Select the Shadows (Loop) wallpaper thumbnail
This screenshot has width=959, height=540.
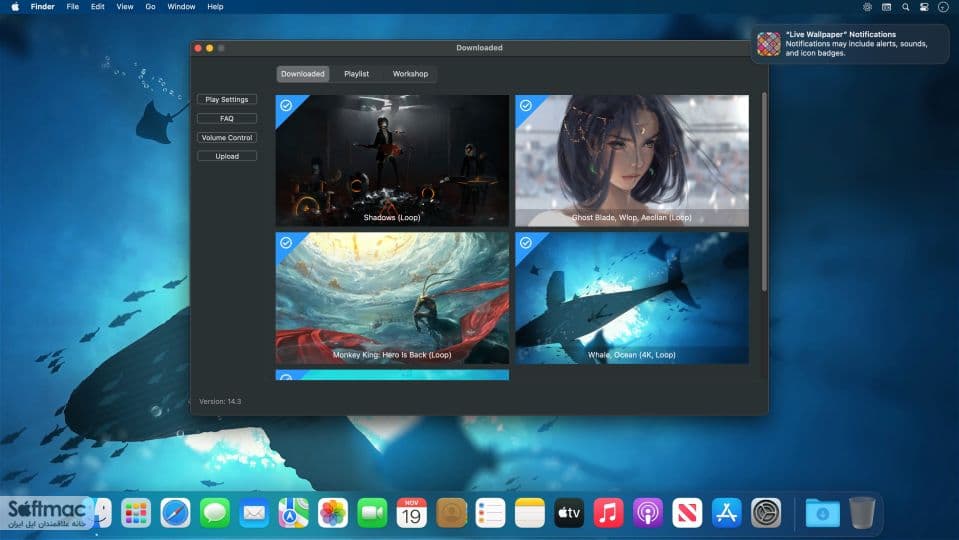(x=392, y=161)
